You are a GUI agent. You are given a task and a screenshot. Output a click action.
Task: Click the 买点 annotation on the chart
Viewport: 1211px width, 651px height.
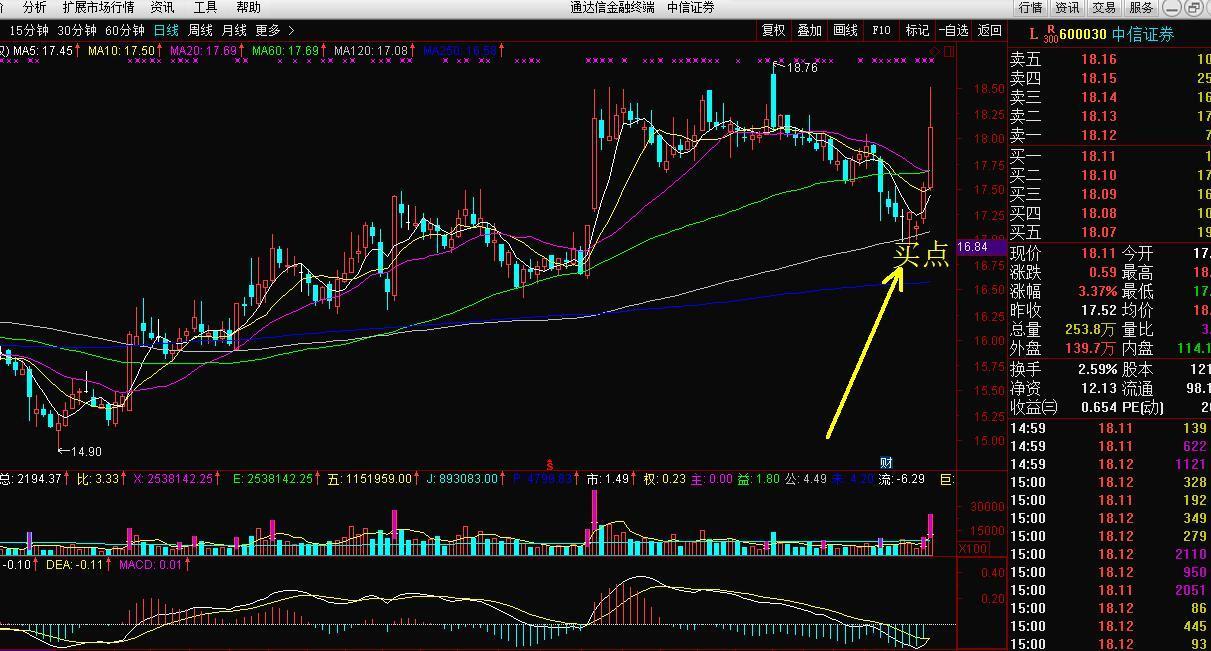tap(921, 254)
